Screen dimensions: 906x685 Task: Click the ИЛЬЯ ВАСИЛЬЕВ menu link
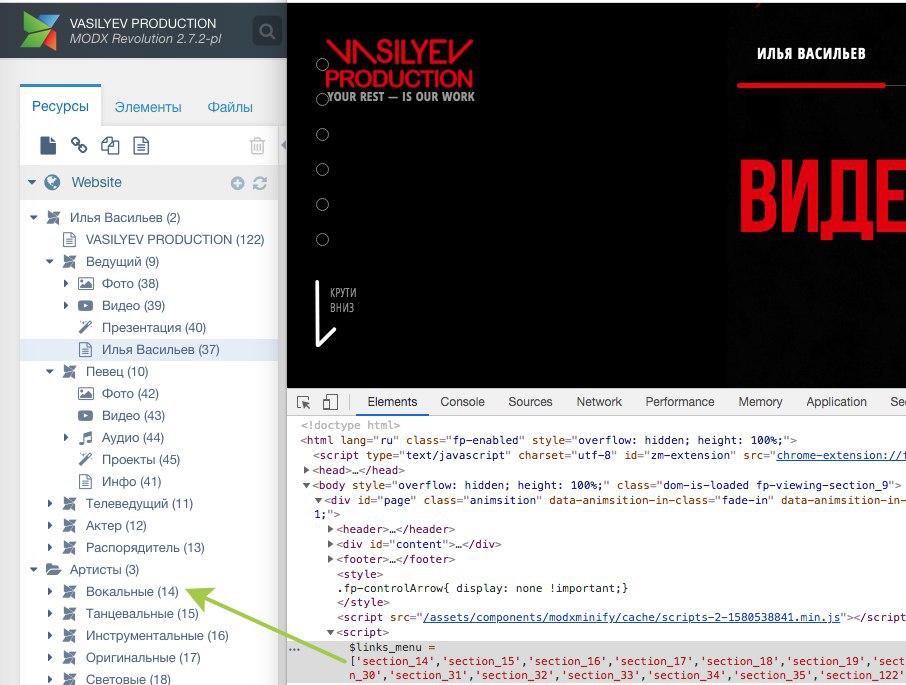pos(811,54)
